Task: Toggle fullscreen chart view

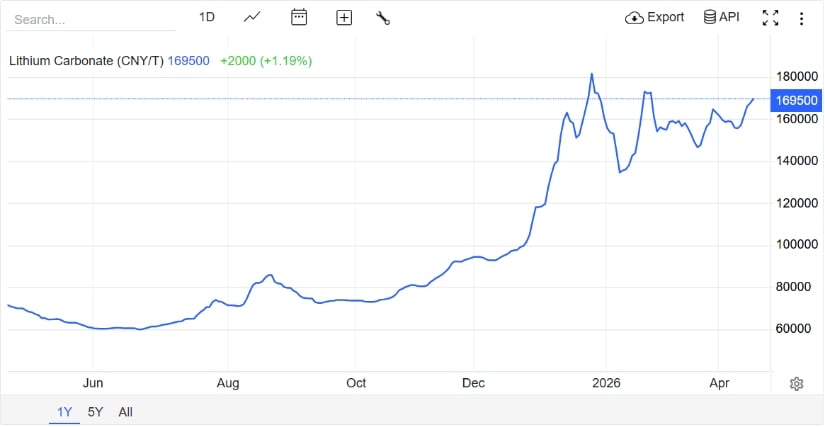Action: pyautogui.click(x=770, y=17)
